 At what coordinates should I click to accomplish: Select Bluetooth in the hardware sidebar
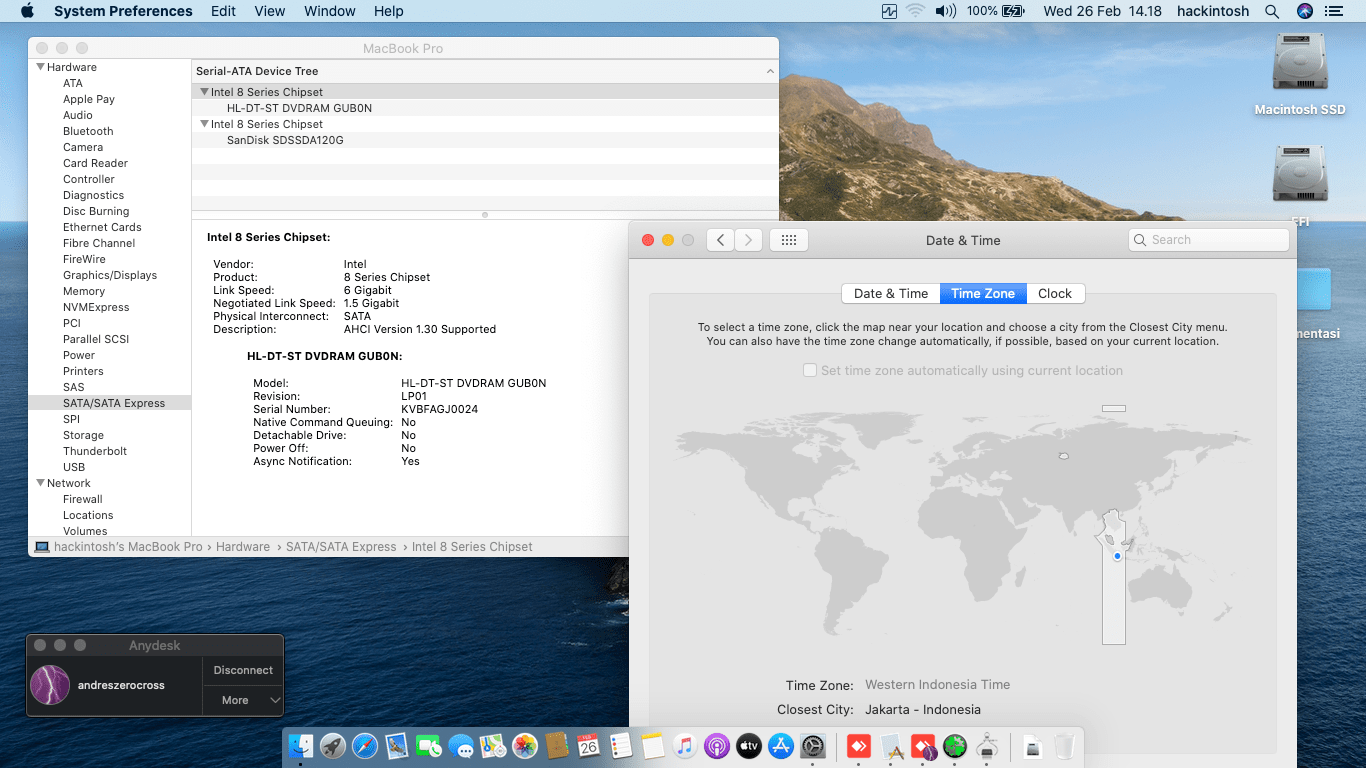coord(88,131)
